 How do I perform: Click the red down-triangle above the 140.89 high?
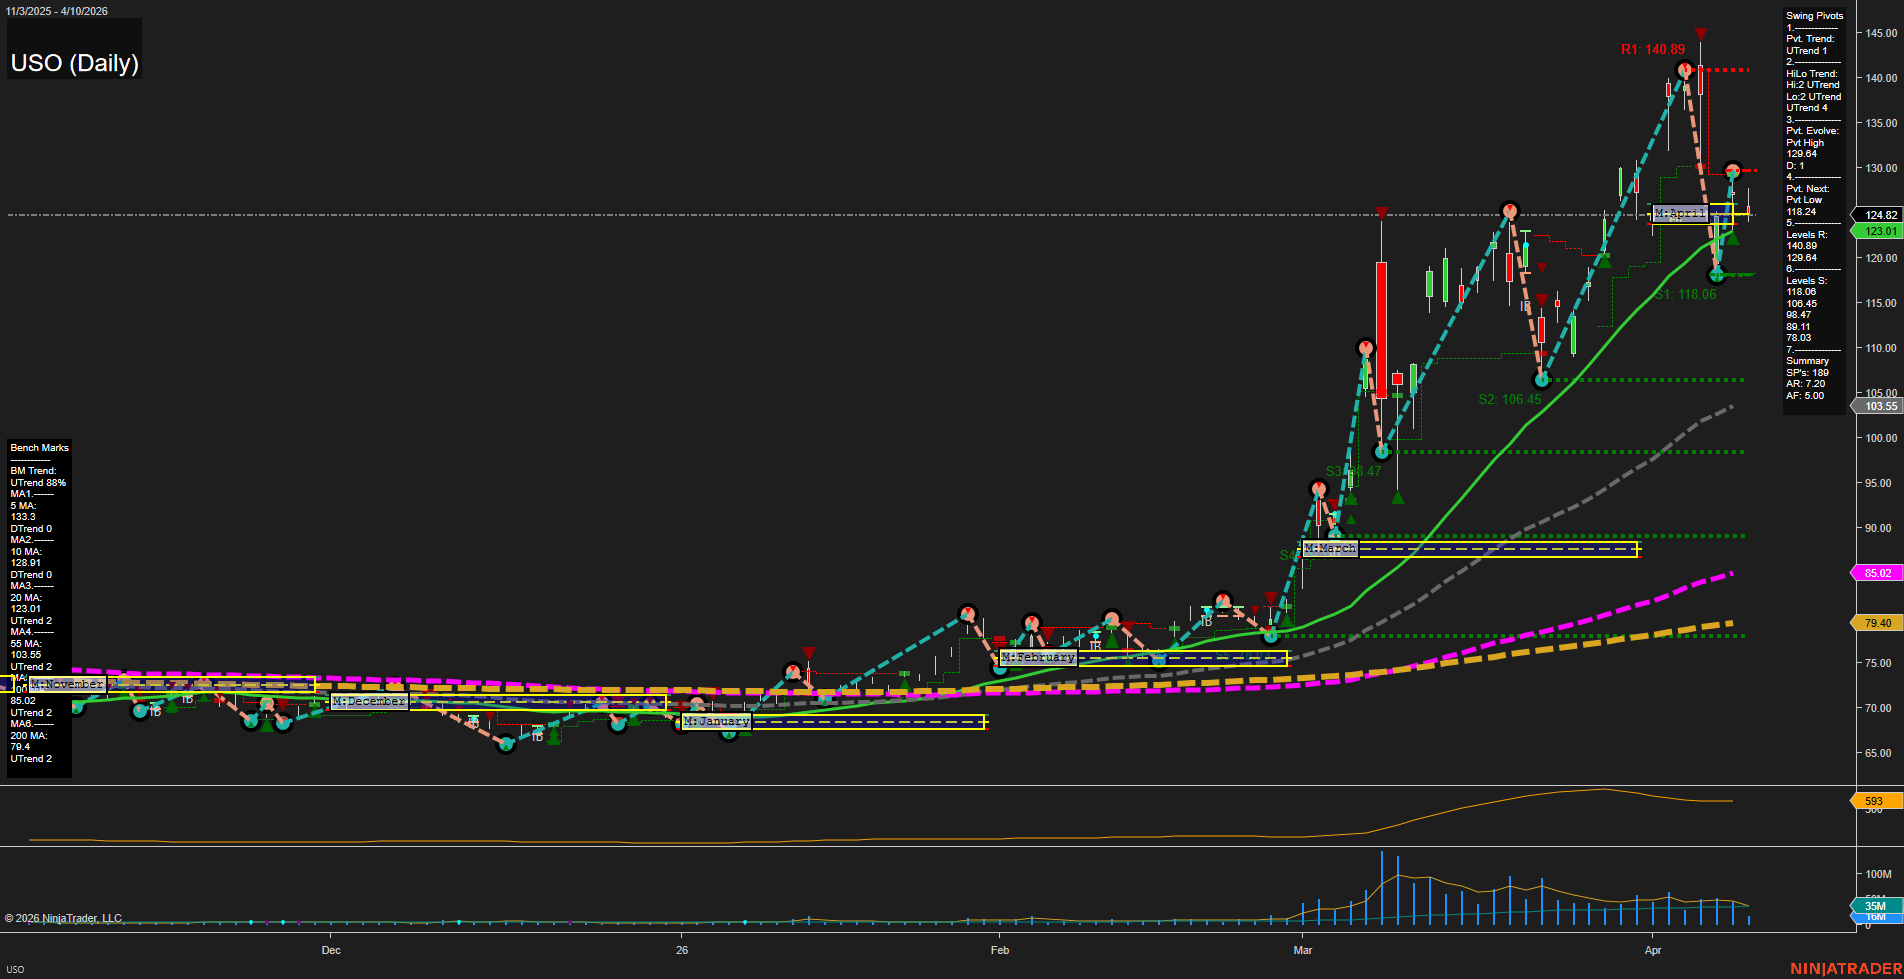click(x=1701, y=35)
